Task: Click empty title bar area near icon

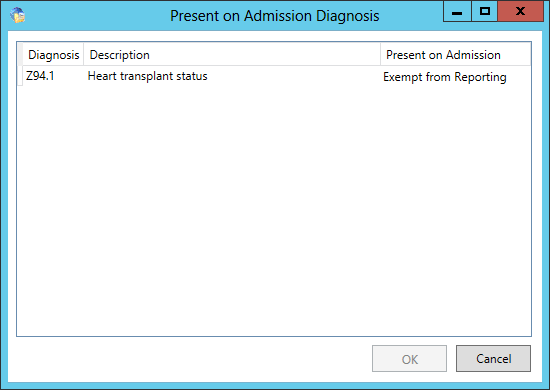Action: [x=95, y=15]
